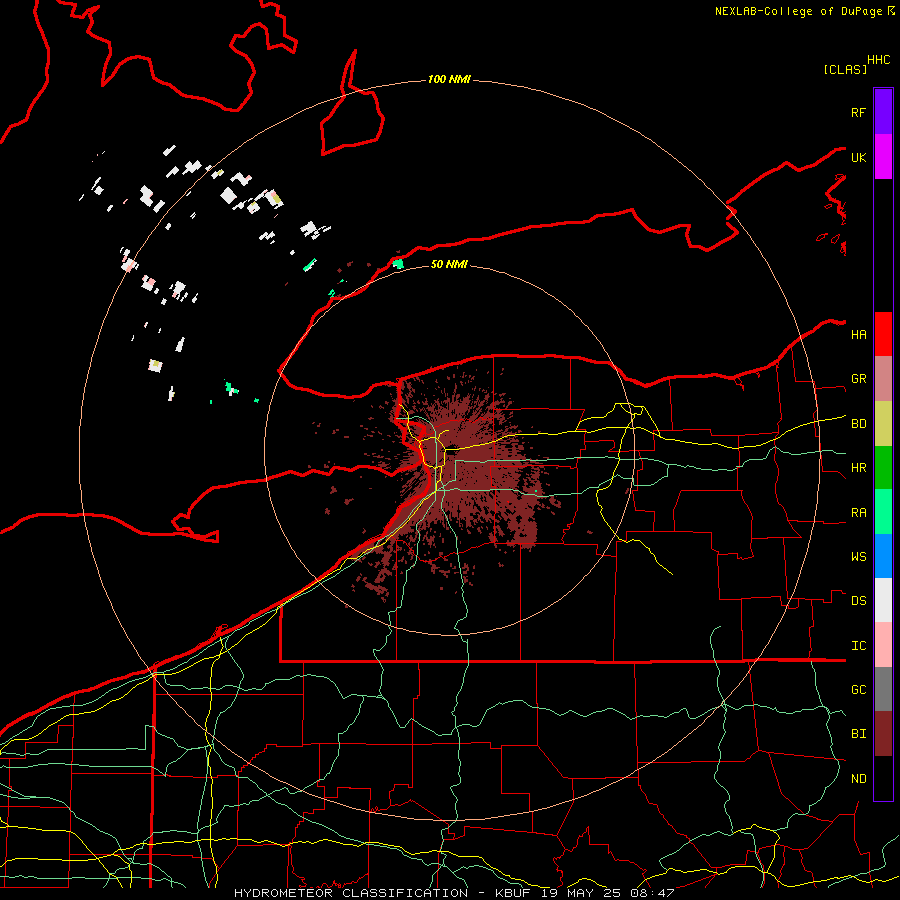Click the BI legend label
This screenshot has height=900, width=900.
coord(859,734)
